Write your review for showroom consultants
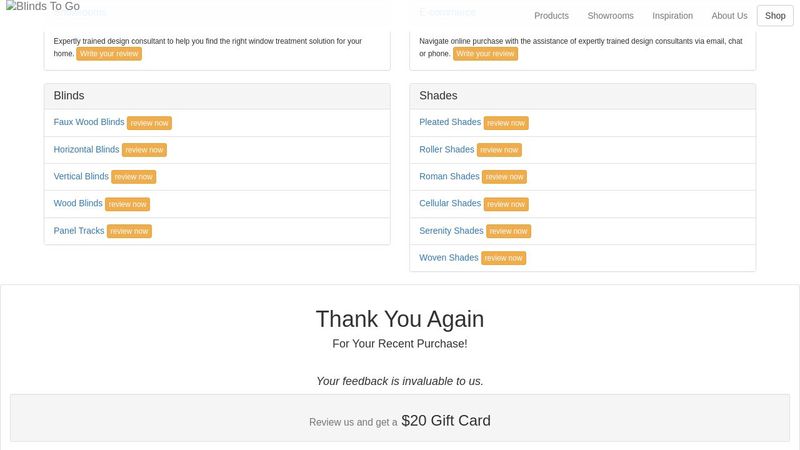Image resolution: width=800 pixels, height=450 pixels. click(109, 54)
